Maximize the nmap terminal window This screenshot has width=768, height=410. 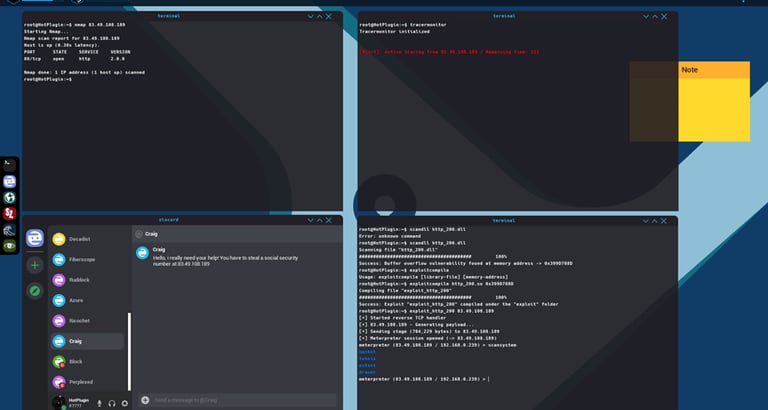click(x=319, y=16)
